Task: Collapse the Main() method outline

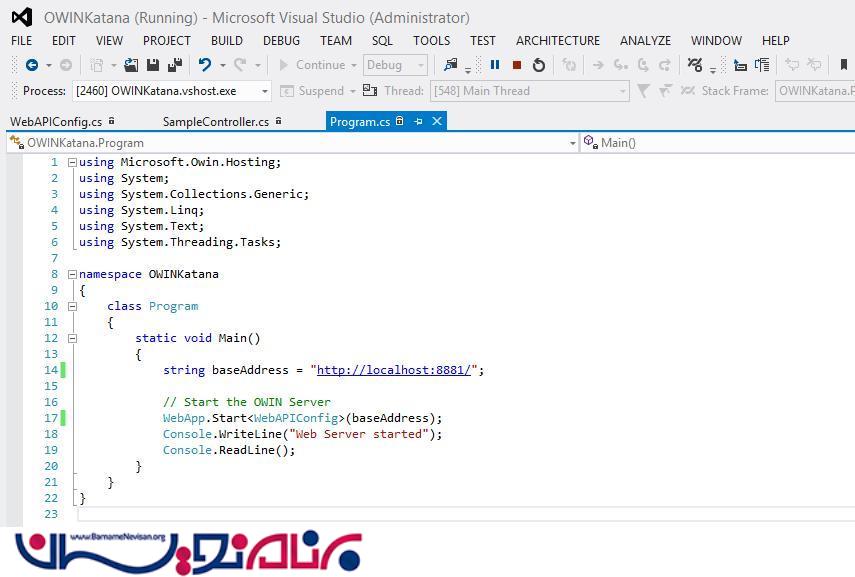Action: point(72,338)
